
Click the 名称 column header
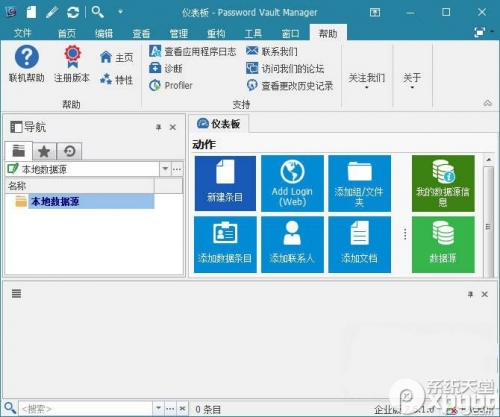(x=79, y=186)
